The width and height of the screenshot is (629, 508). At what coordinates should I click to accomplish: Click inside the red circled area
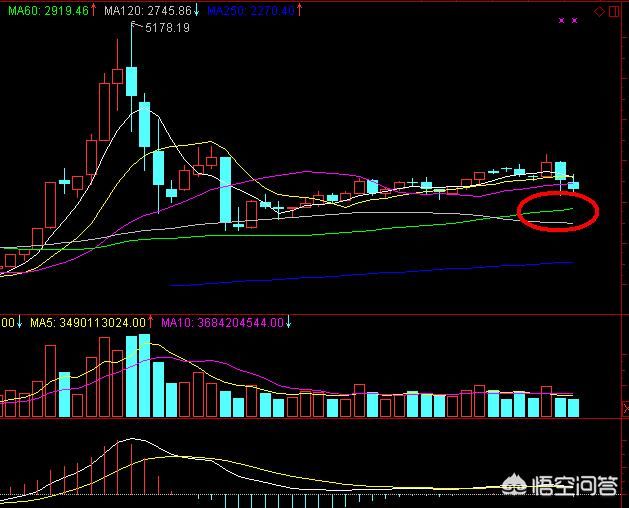[x=559, y=210]
